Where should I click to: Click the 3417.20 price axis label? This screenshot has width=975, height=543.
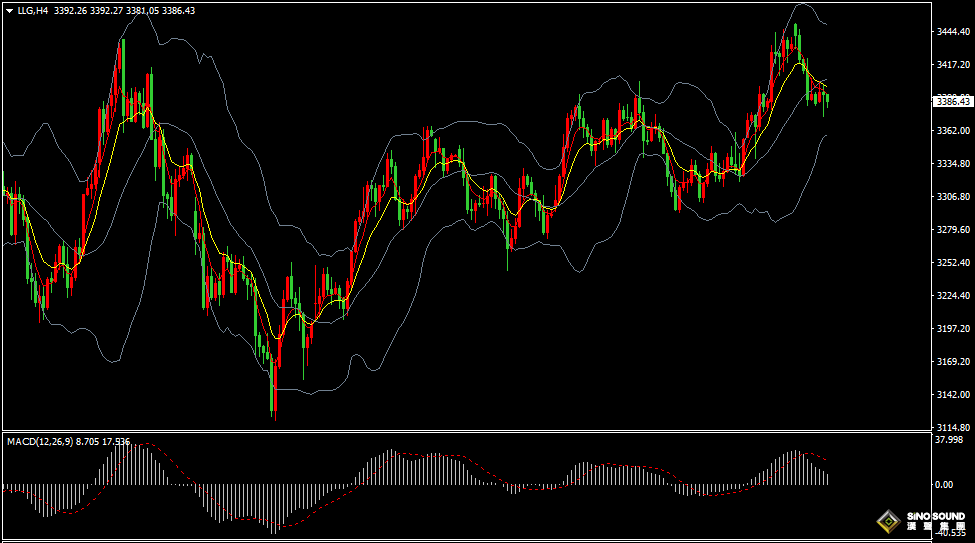pos(952,65)
